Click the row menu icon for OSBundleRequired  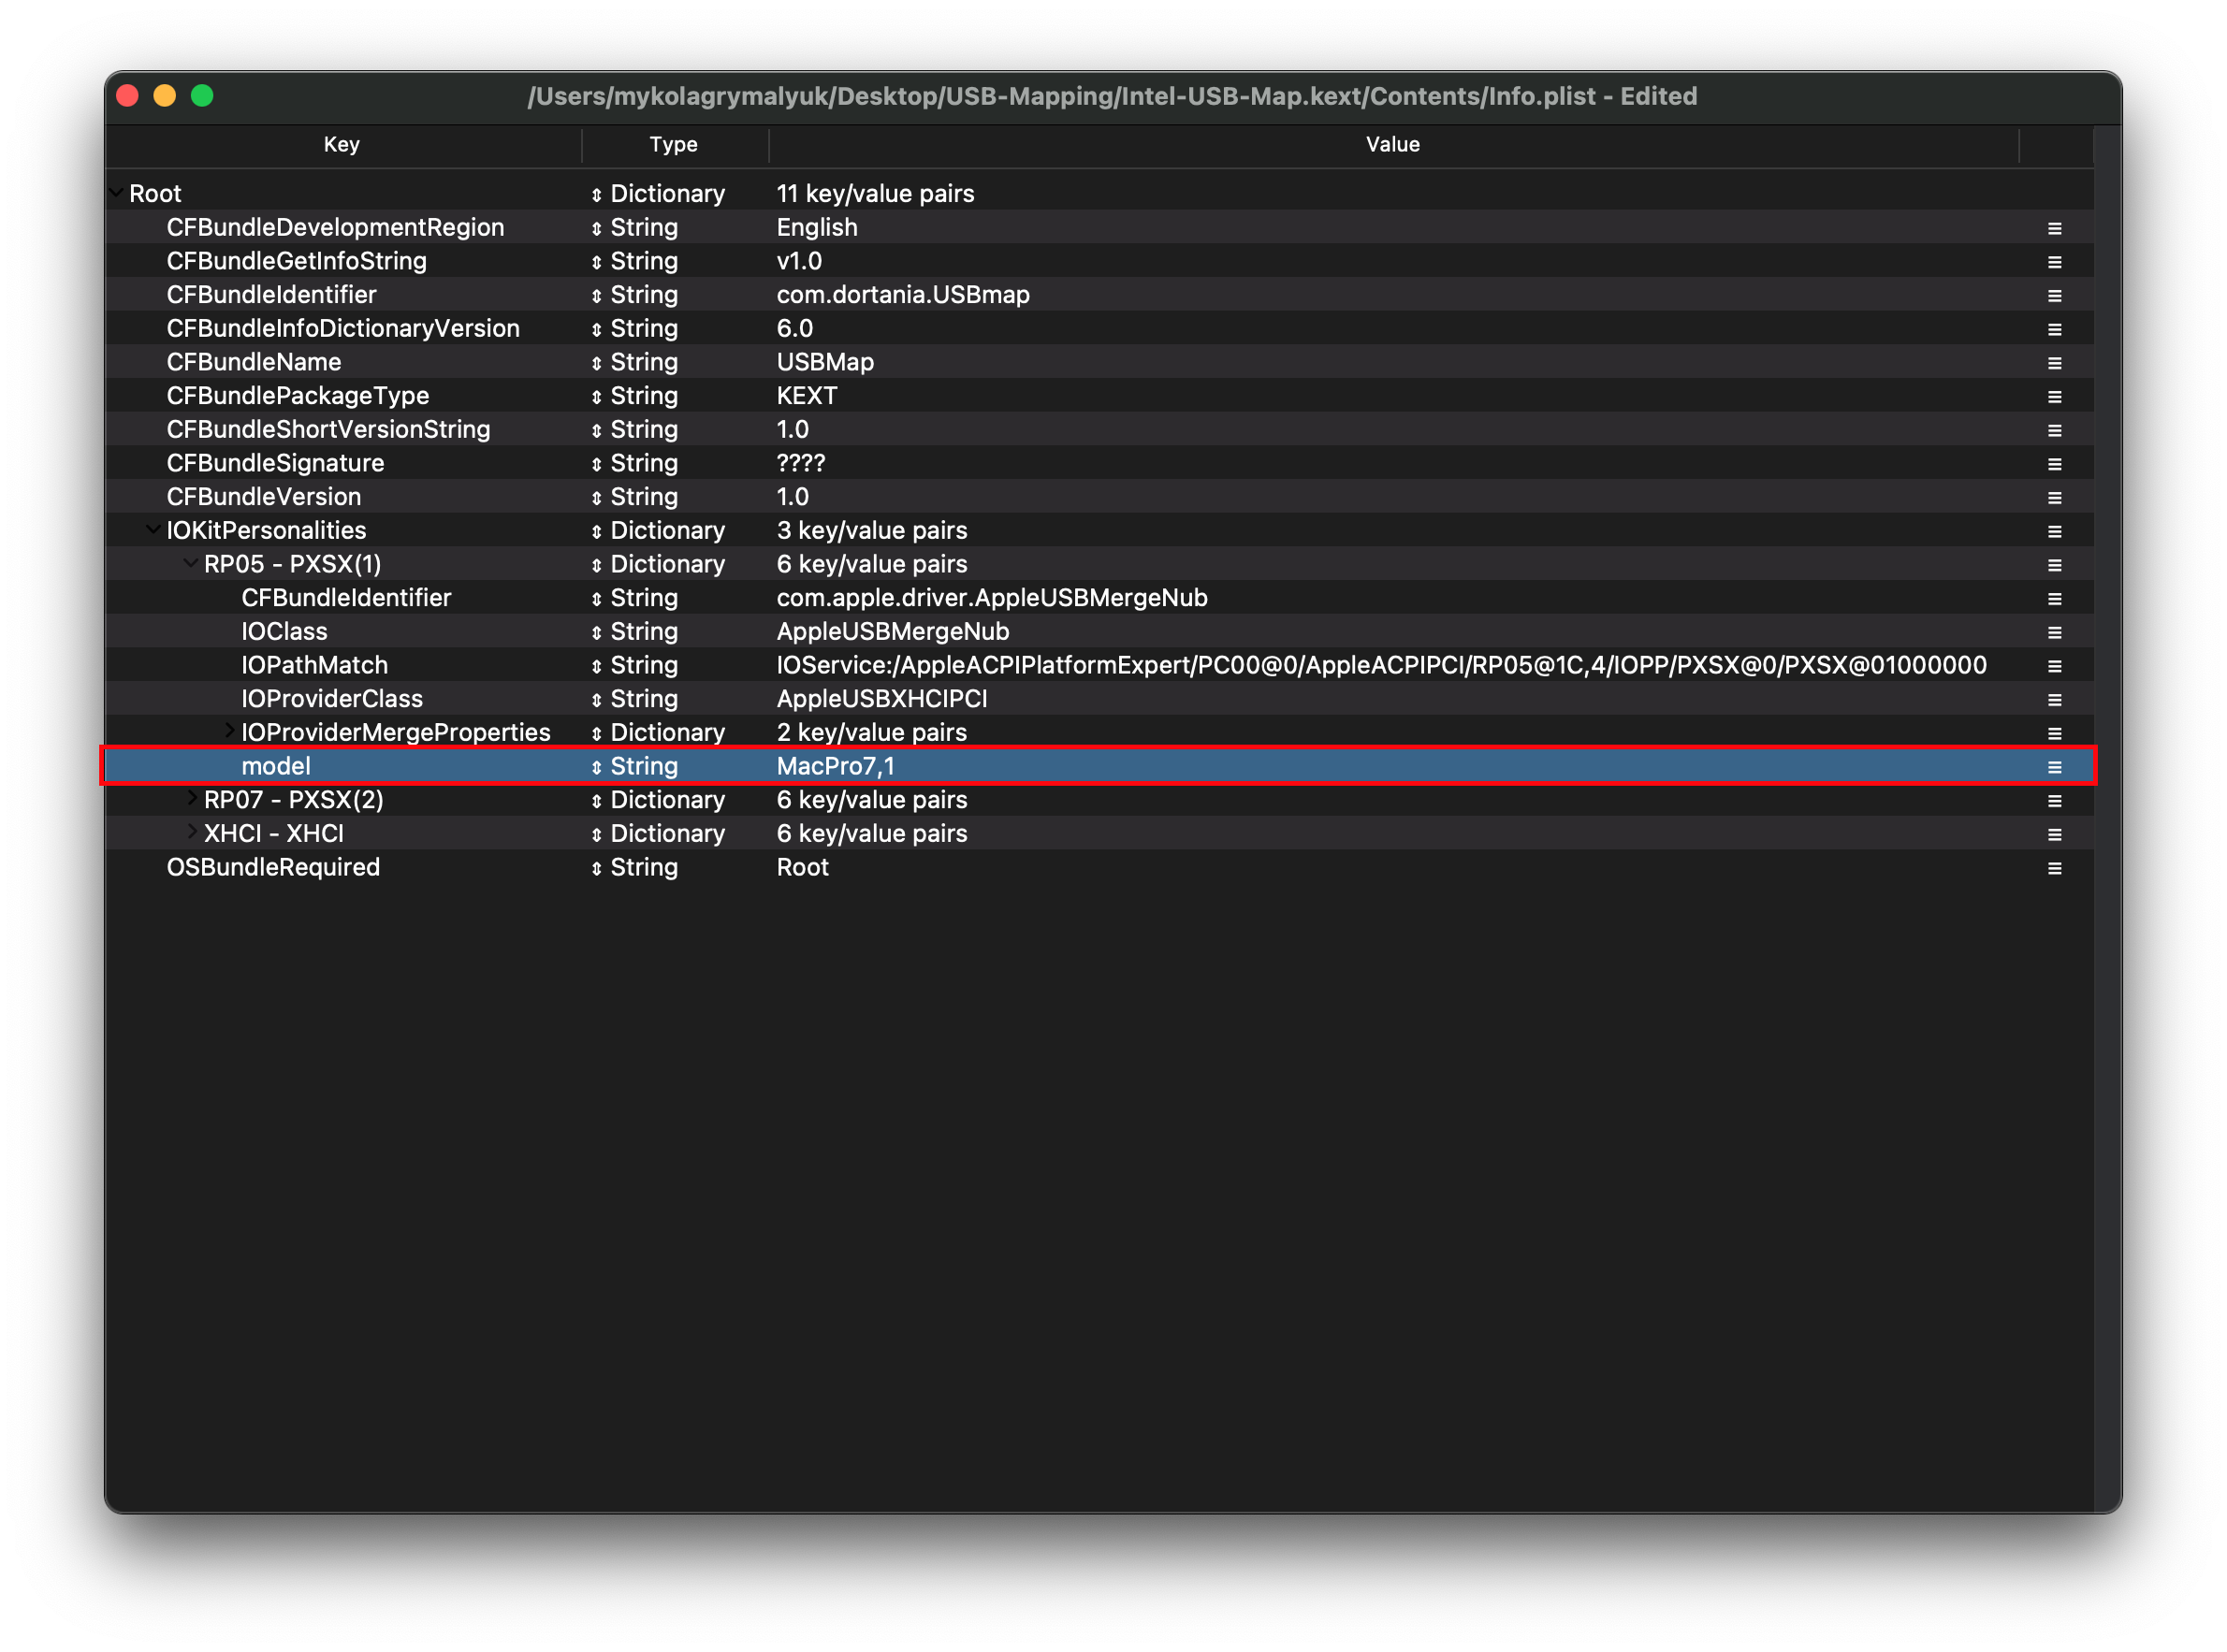(2054, 868)
